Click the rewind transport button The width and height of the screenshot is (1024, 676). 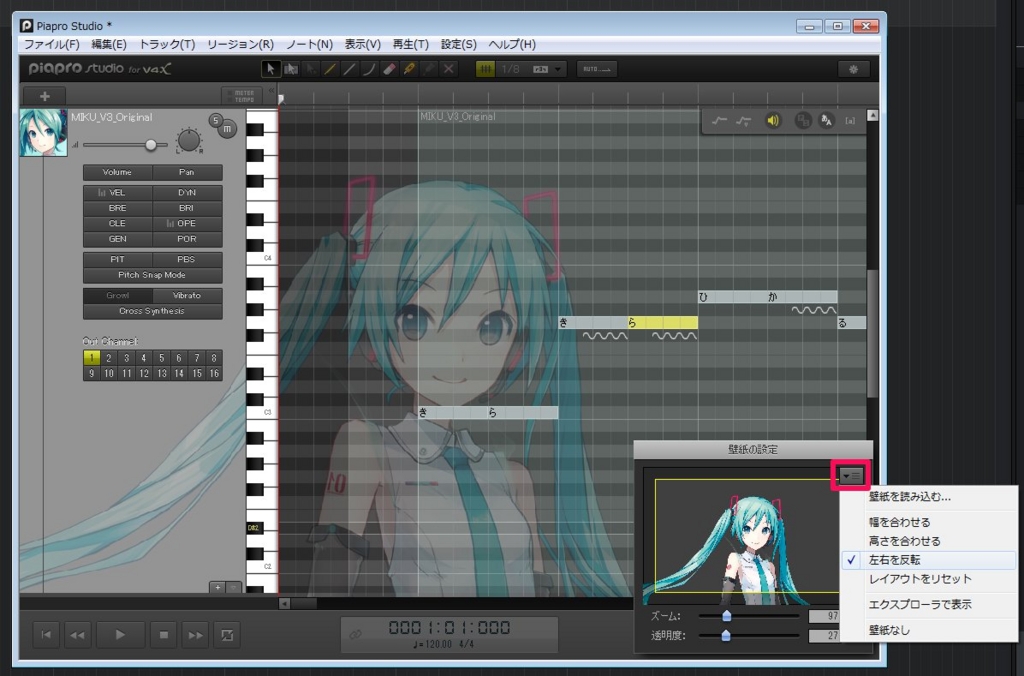tap(77, 634)
